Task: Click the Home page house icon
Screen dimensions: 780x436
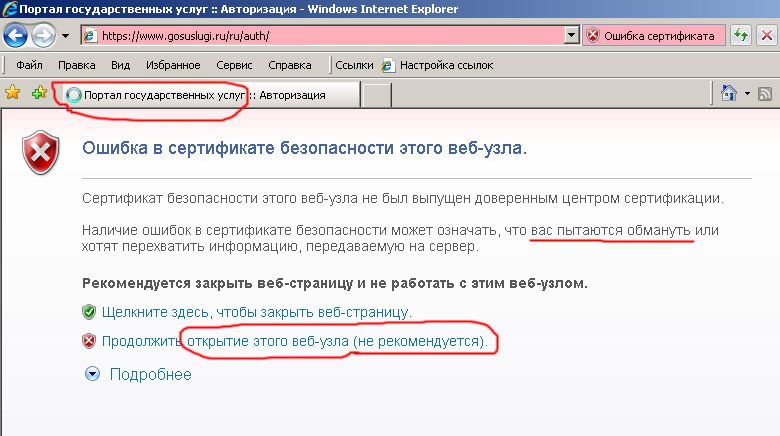Action: (729, 93)
